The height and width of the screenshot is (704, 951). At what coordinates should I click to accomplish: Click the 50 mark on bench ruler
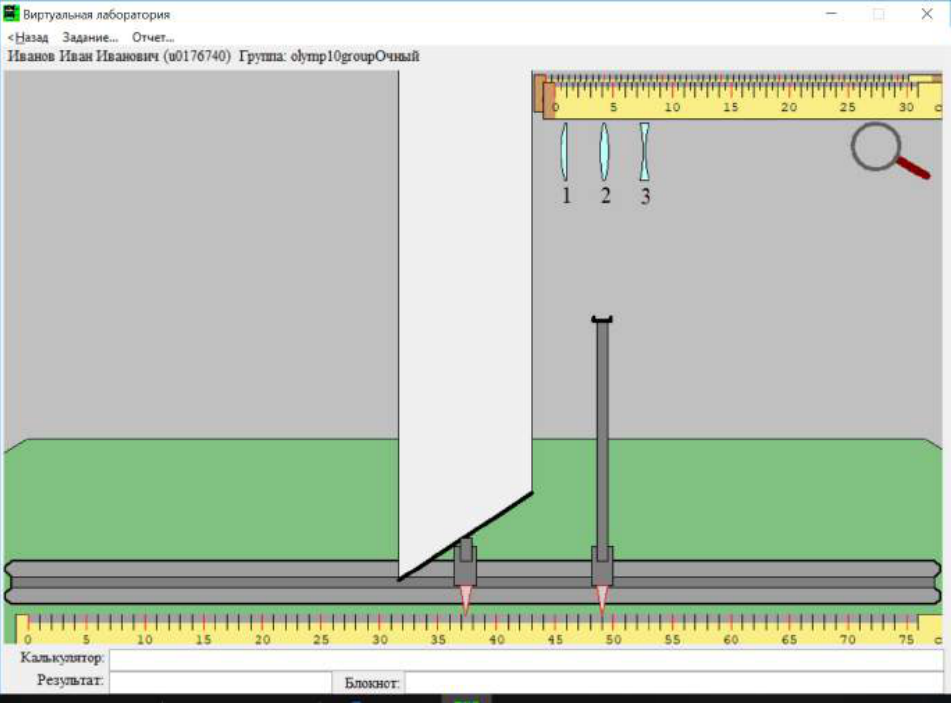(x=613, y=639)
